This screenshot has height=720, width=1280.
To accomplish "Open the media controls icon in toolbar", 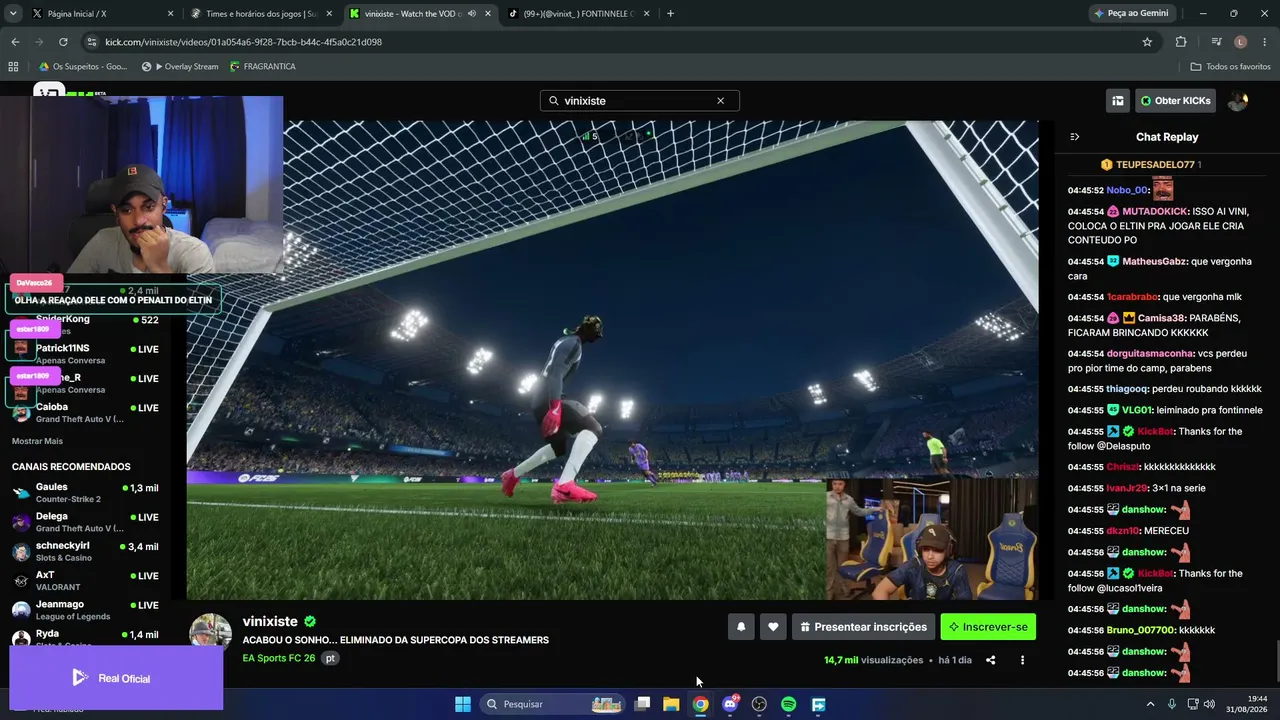I will pyautogui.click(x=1216, y=42).
